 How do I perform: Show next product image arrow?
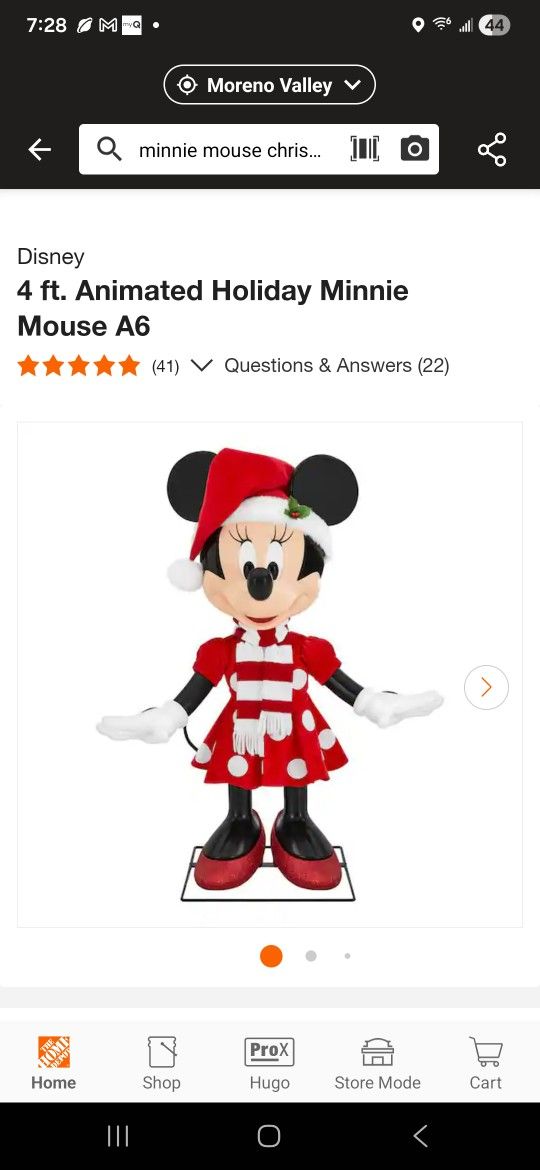pyautogui.click(x=486, y=686)
